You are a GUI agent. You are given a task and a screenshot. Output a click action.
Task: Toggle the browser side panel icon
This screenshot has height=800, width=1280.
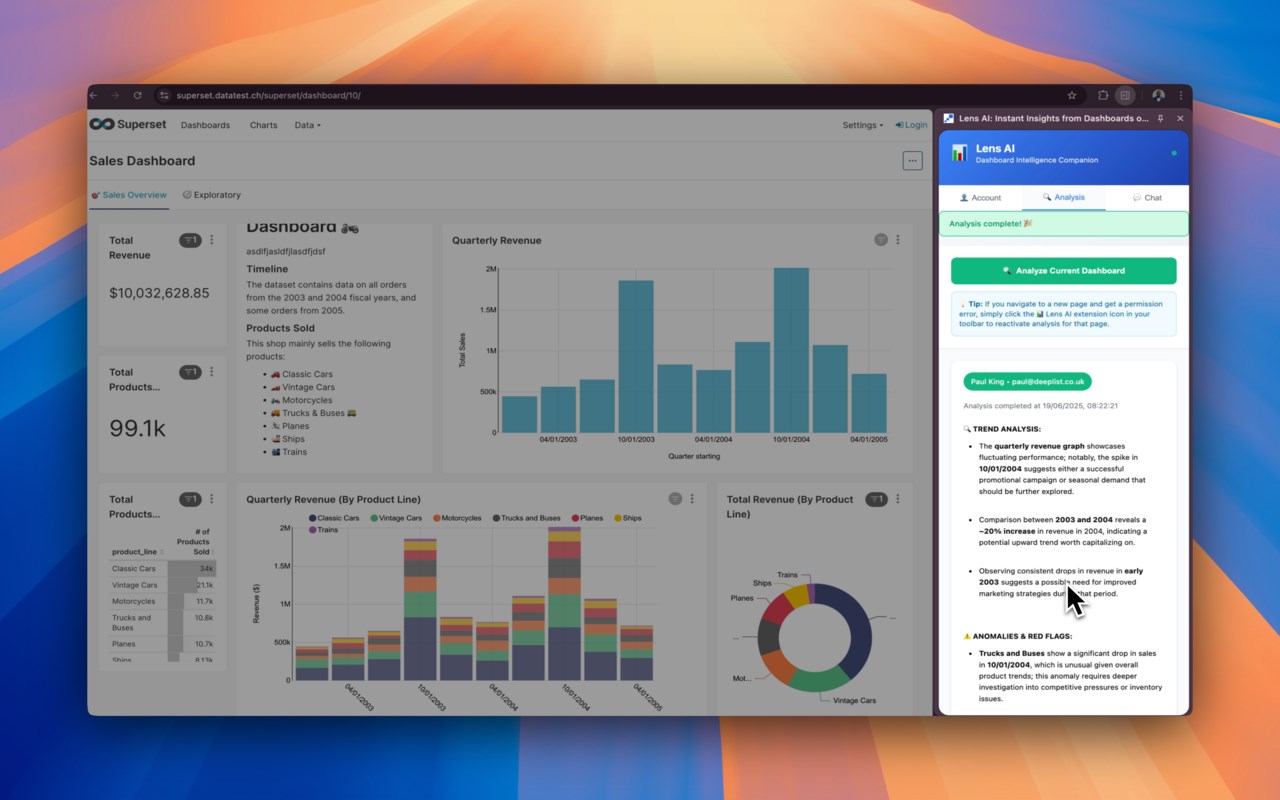tap(1125, 95)
